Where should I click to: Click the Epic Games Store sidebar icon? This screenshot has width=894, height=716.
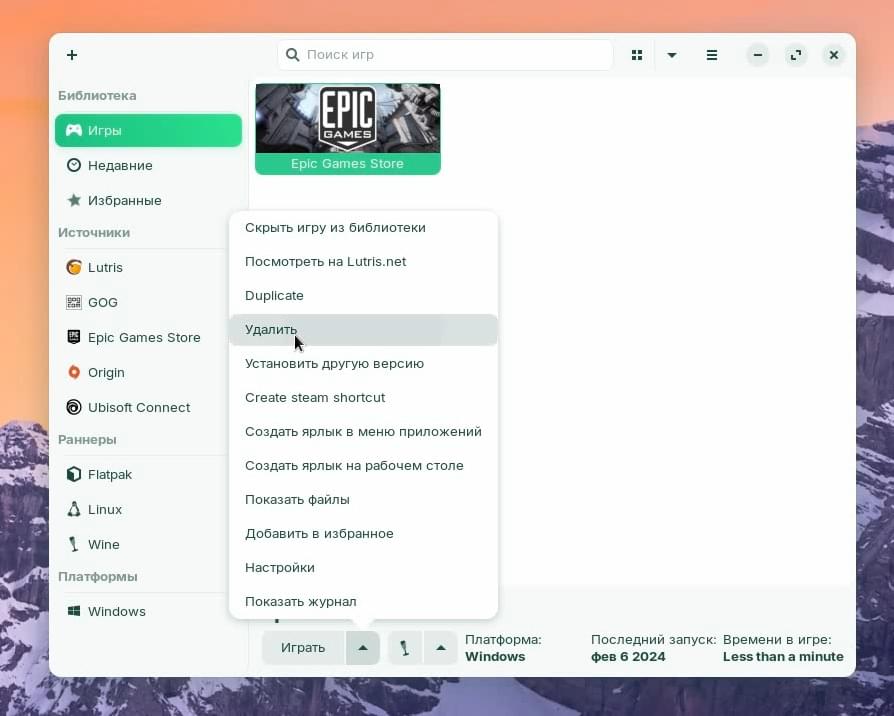(74, 337)
